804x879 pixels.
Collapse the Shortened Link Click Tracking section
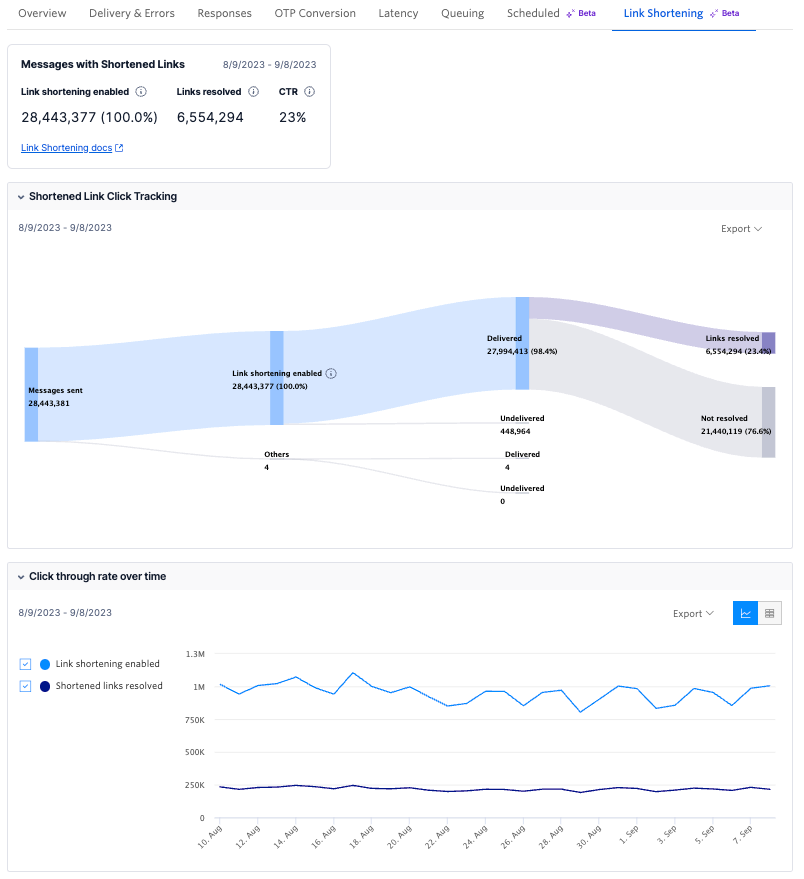(23, 196)
